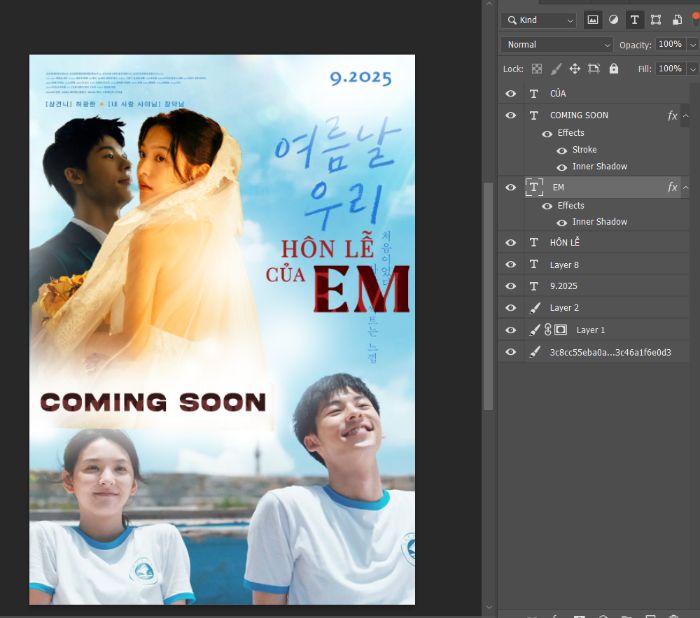Filter layers by shape layer icon
Viewport: 700px width, 618px height.
tap(656, 20)
